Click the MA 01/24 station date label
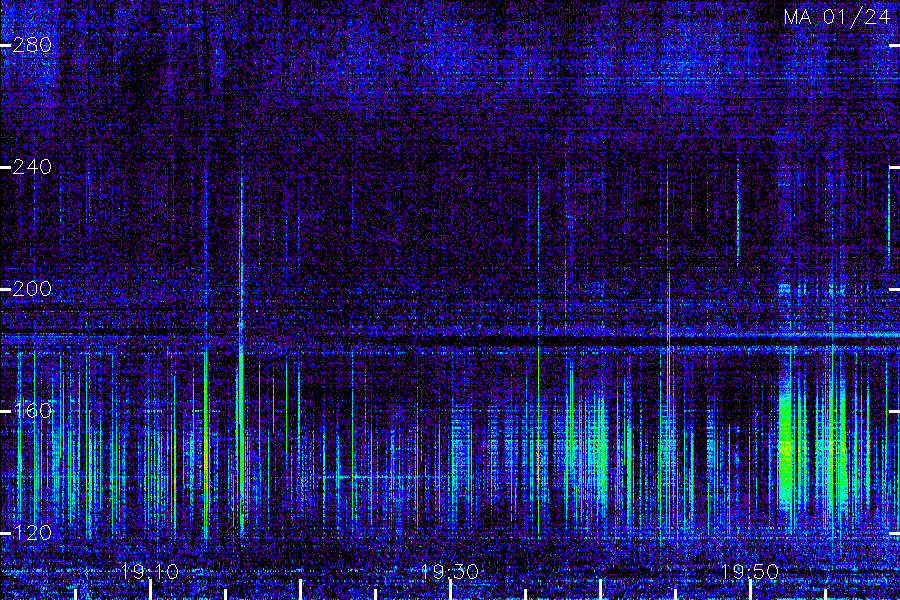This screenshot has height=600, width=900. click(x=836, y=17)
